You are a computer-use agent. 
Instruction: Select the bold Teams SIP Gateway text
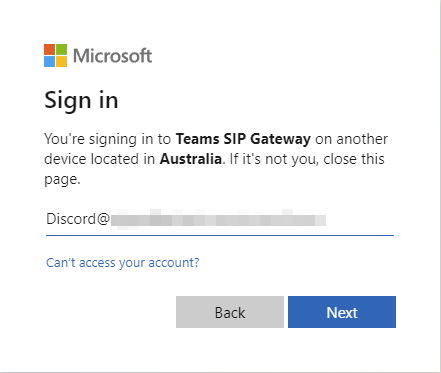point(243,139)
